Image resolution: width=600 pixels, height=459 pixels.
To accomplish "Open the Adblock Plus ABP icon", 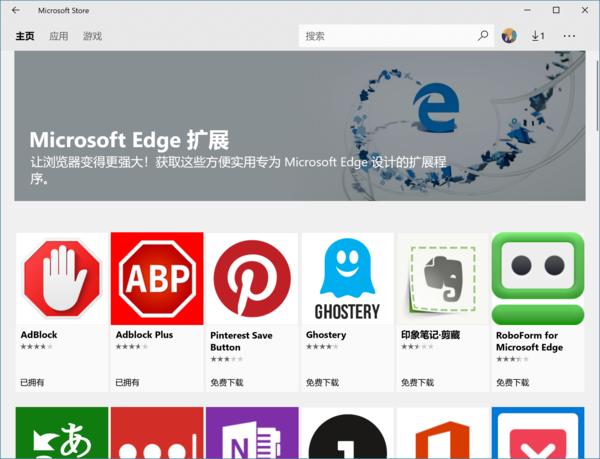I will (157, 278).
